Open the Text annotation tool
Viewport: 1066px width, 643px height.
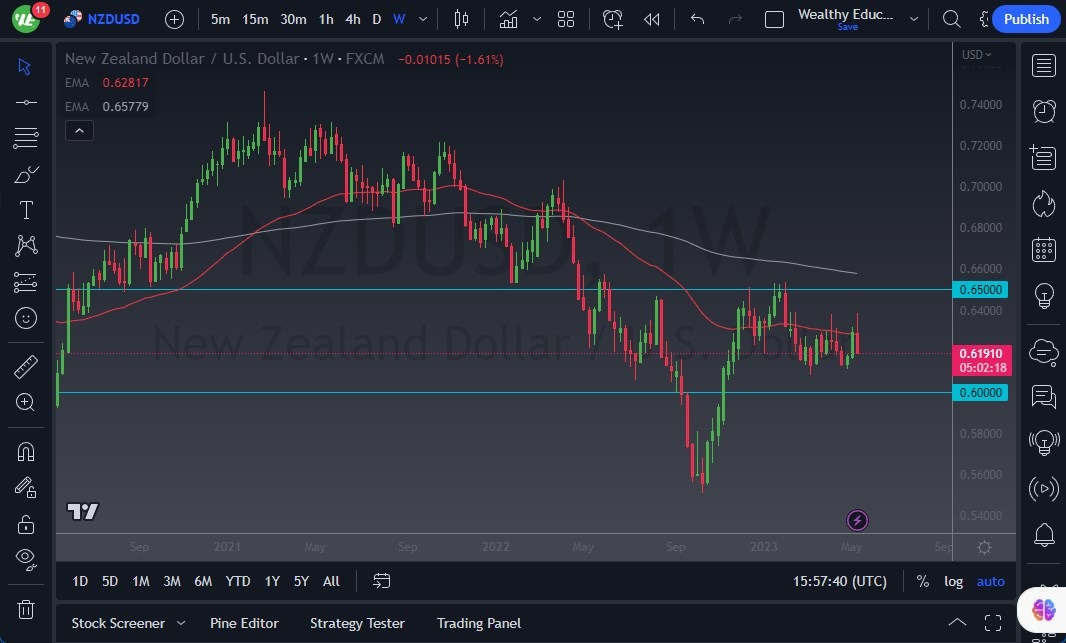pyautogui.click(x=26, y=209)
